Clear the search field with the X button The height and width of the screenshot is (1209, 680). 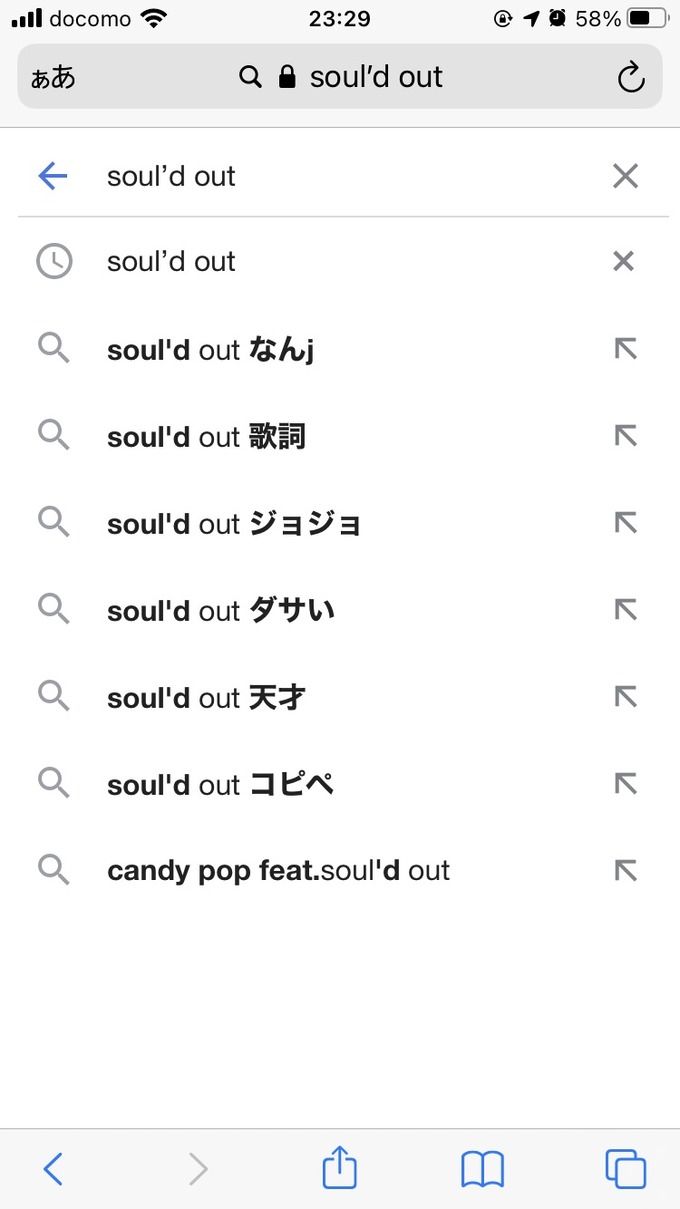tap(625, 175)
